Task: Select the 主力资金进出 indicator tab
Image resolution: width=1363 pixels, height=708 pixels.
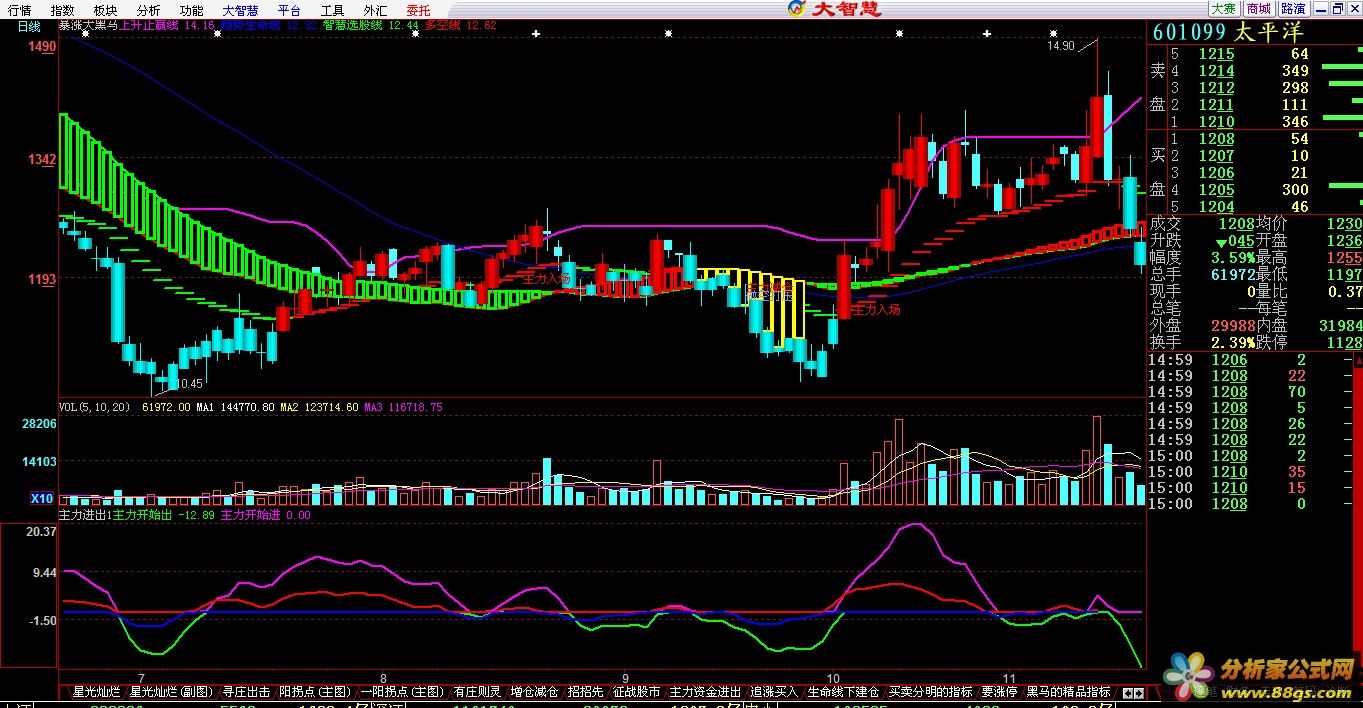Action: tap(706, 691)
